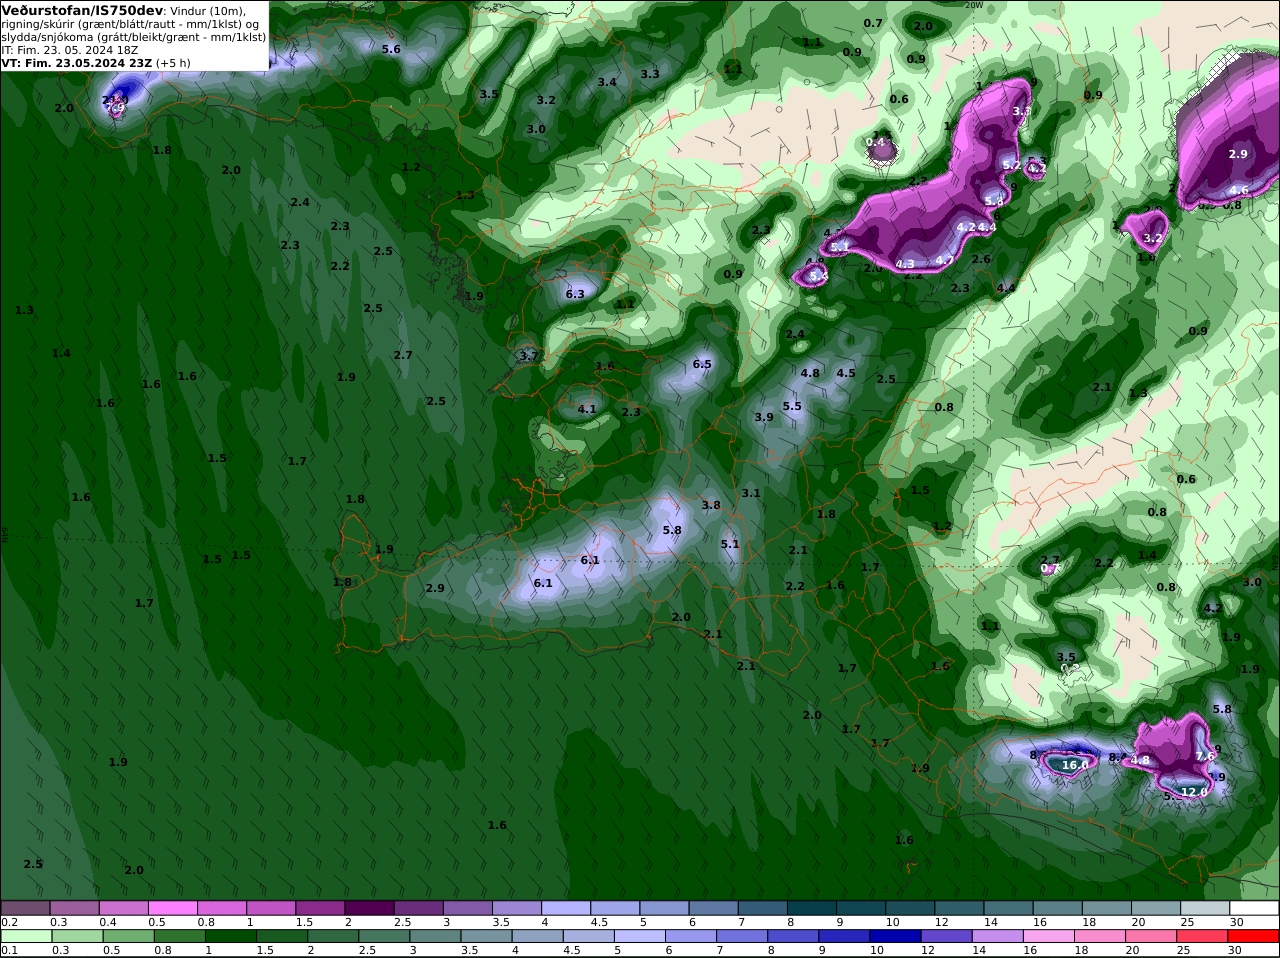Click the 3.9 precipitation value
This screenshot has width=1280, height=958.
coord(764,417)
